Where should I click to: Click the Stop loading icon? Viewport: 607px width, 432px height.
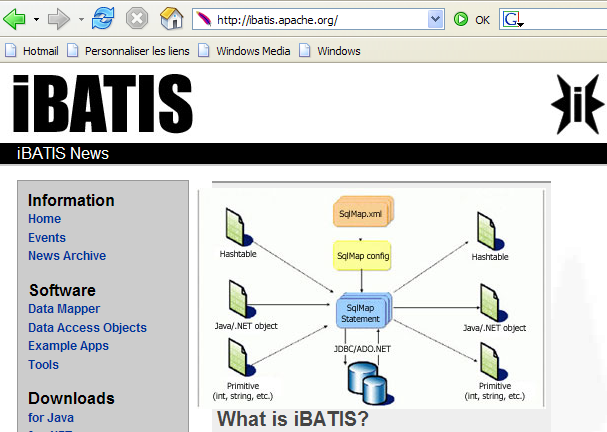point(137,19)
